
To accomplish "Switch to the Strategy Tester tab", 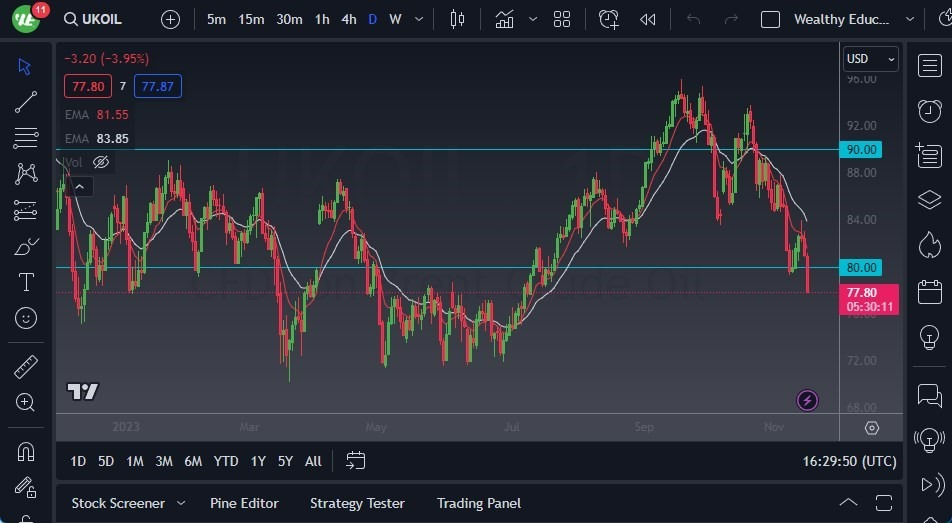I will 357,503.
